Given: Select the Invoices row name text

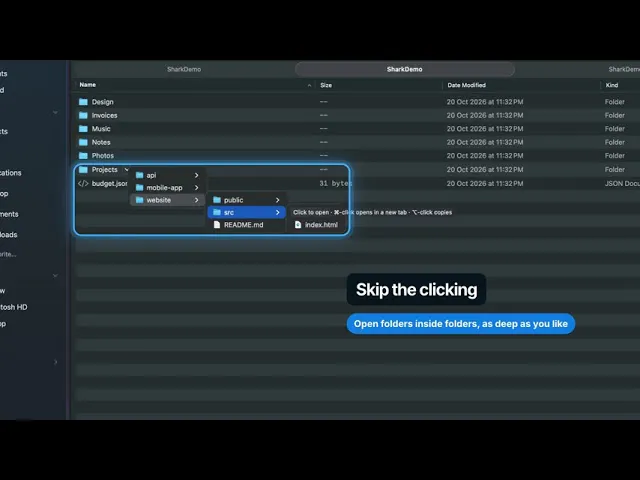Looking at the screenshot, I should click(104, 115).
